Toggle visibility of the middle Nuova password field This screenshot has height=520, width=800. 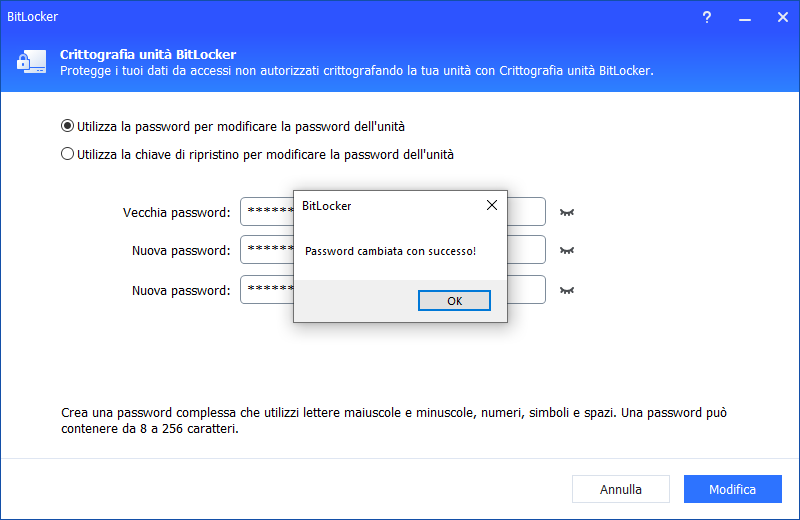tap(568, 250)
